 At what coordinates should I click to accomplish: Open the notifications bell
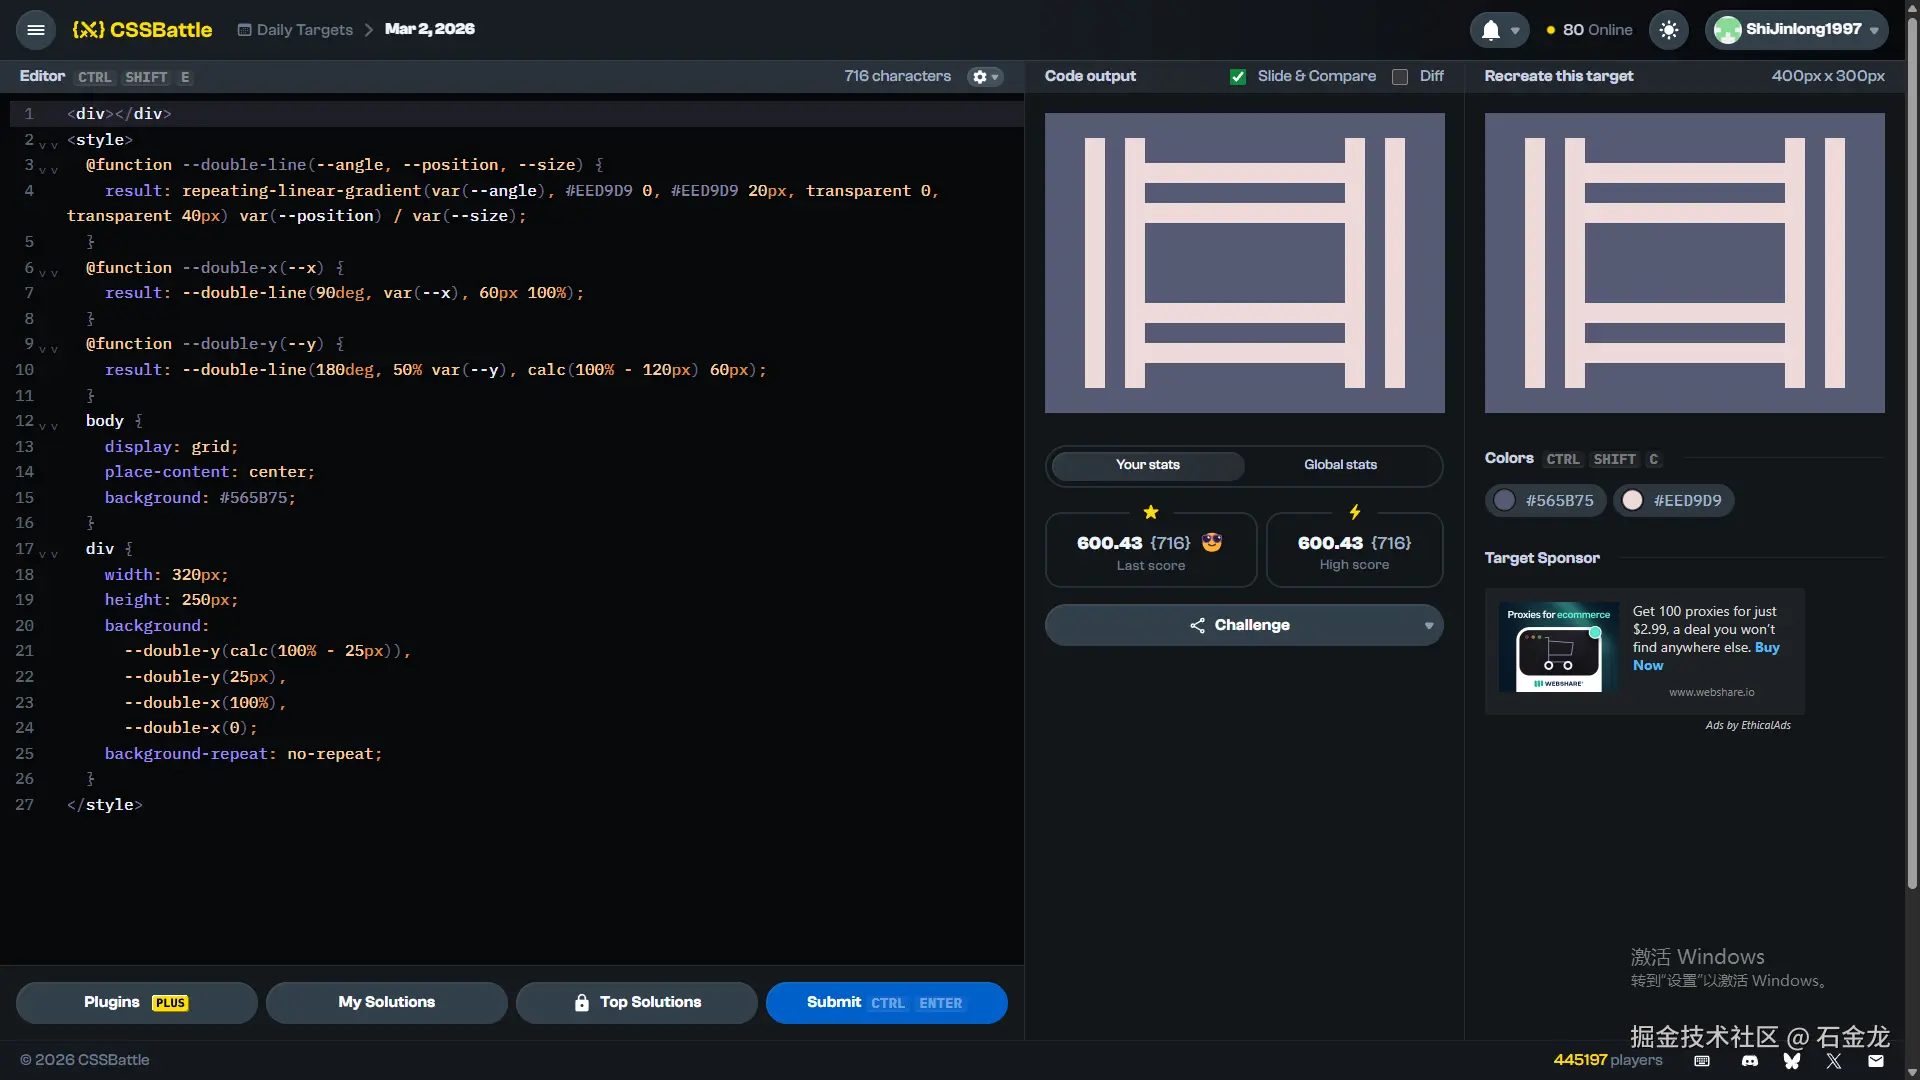tap(1491, 30)
